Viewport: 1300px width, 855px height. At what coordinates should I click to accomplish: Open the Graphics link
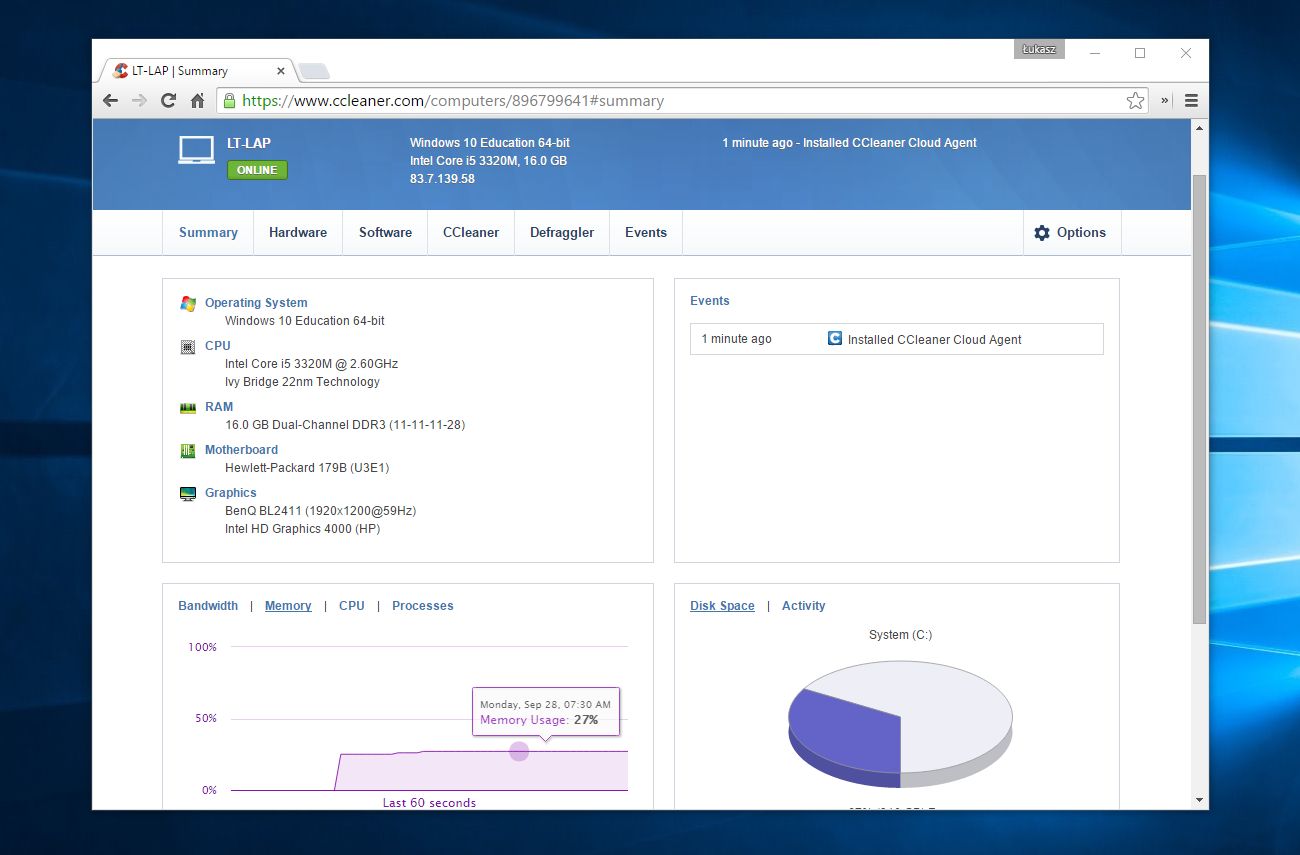tap(231, 493)
